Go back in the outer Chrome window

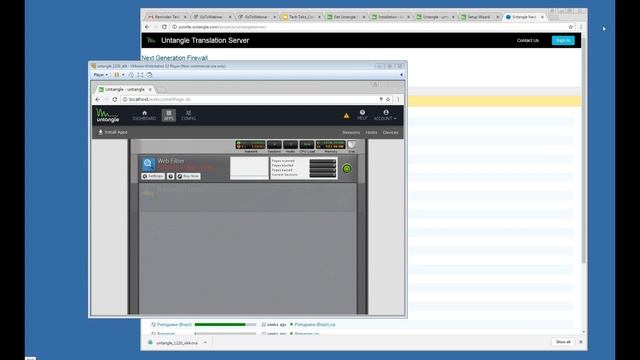click(147, 27)
